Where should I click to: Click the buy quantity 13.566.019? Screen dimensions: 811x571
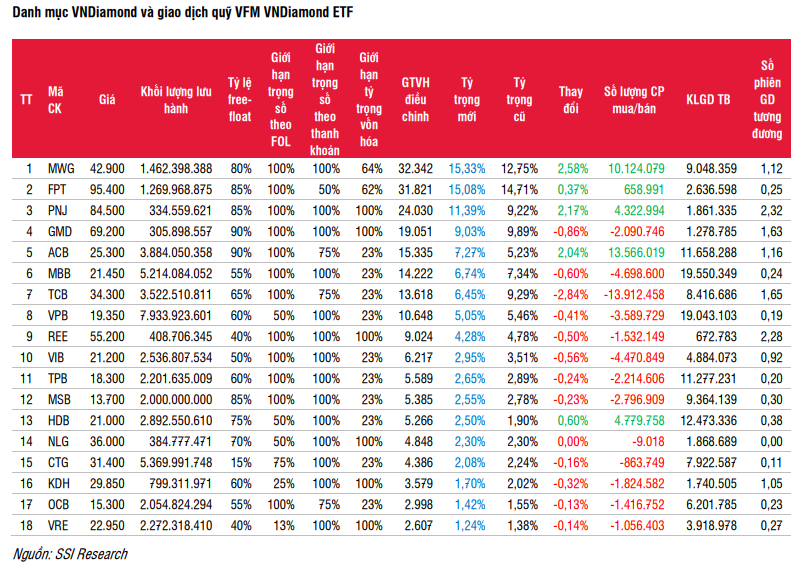636,252
